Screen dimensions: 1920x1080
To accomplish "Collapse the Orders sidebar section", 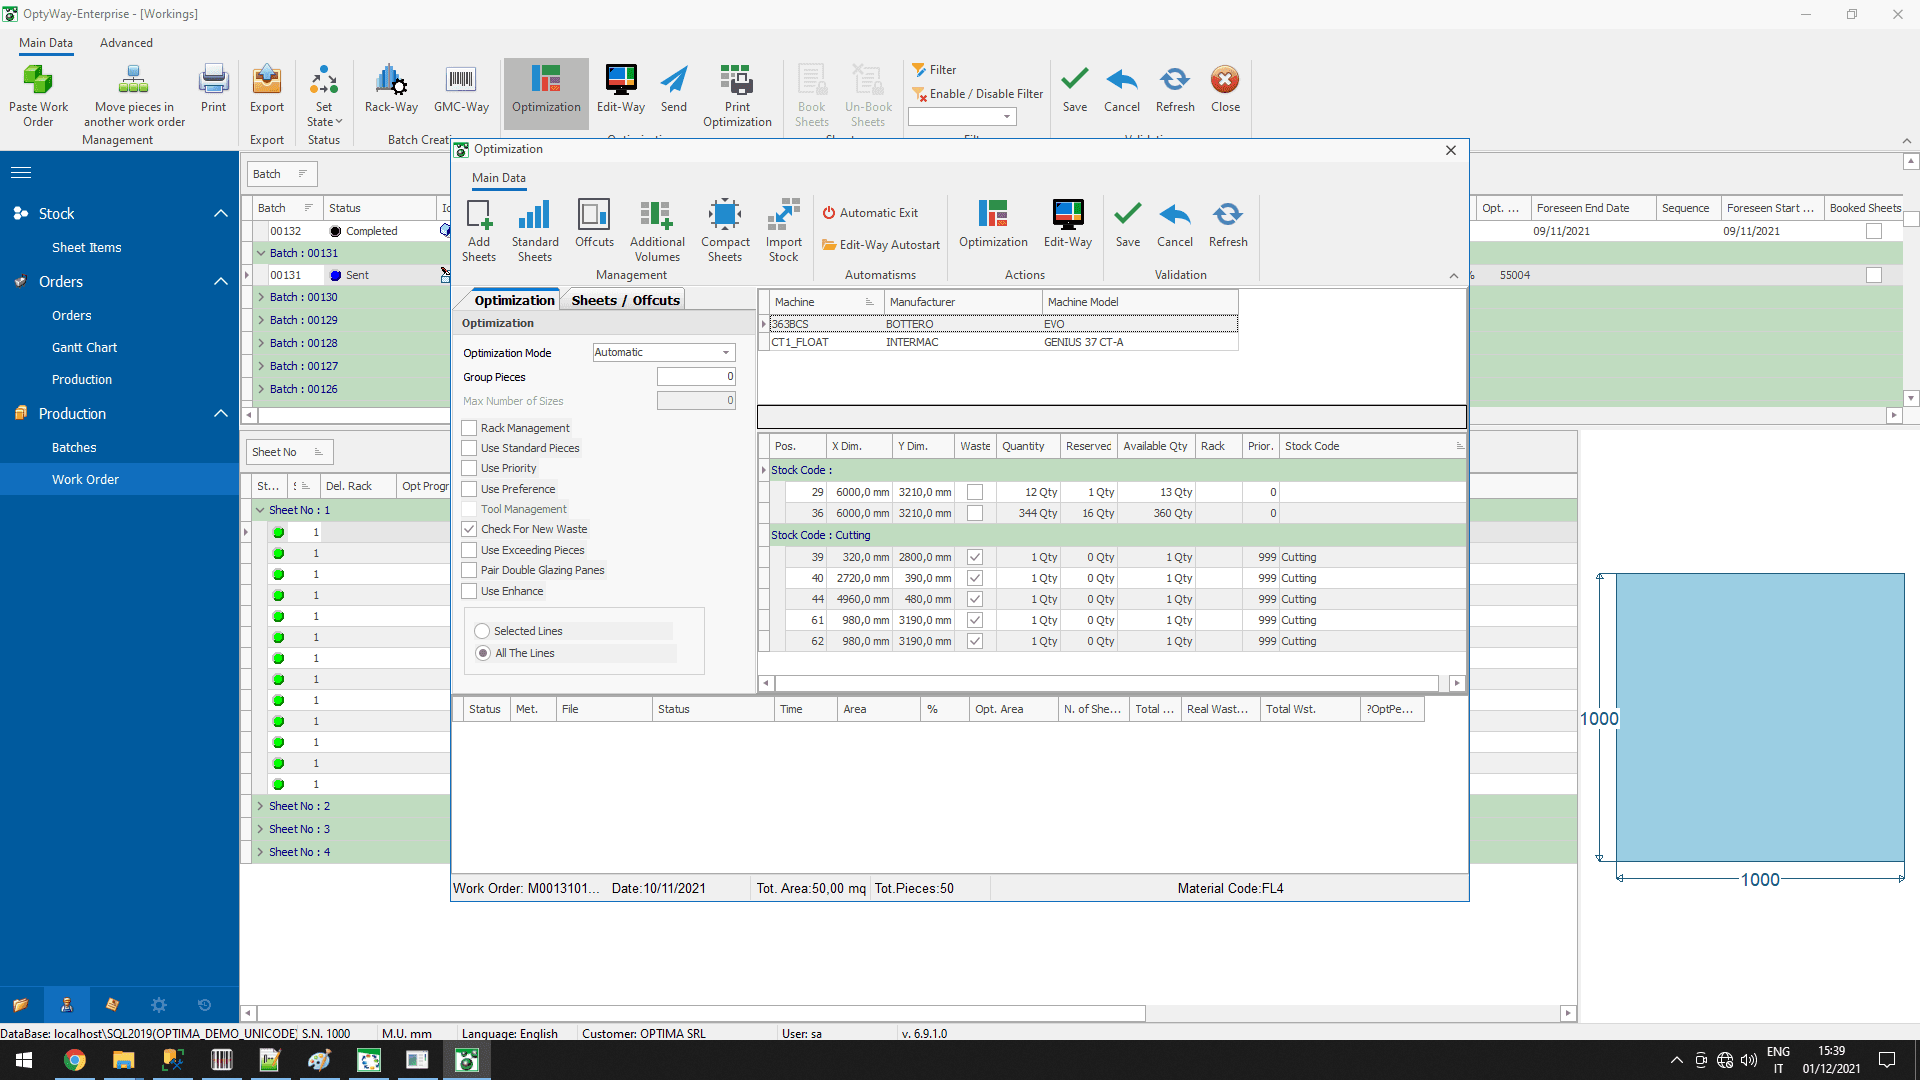I will tap(221, 281).
